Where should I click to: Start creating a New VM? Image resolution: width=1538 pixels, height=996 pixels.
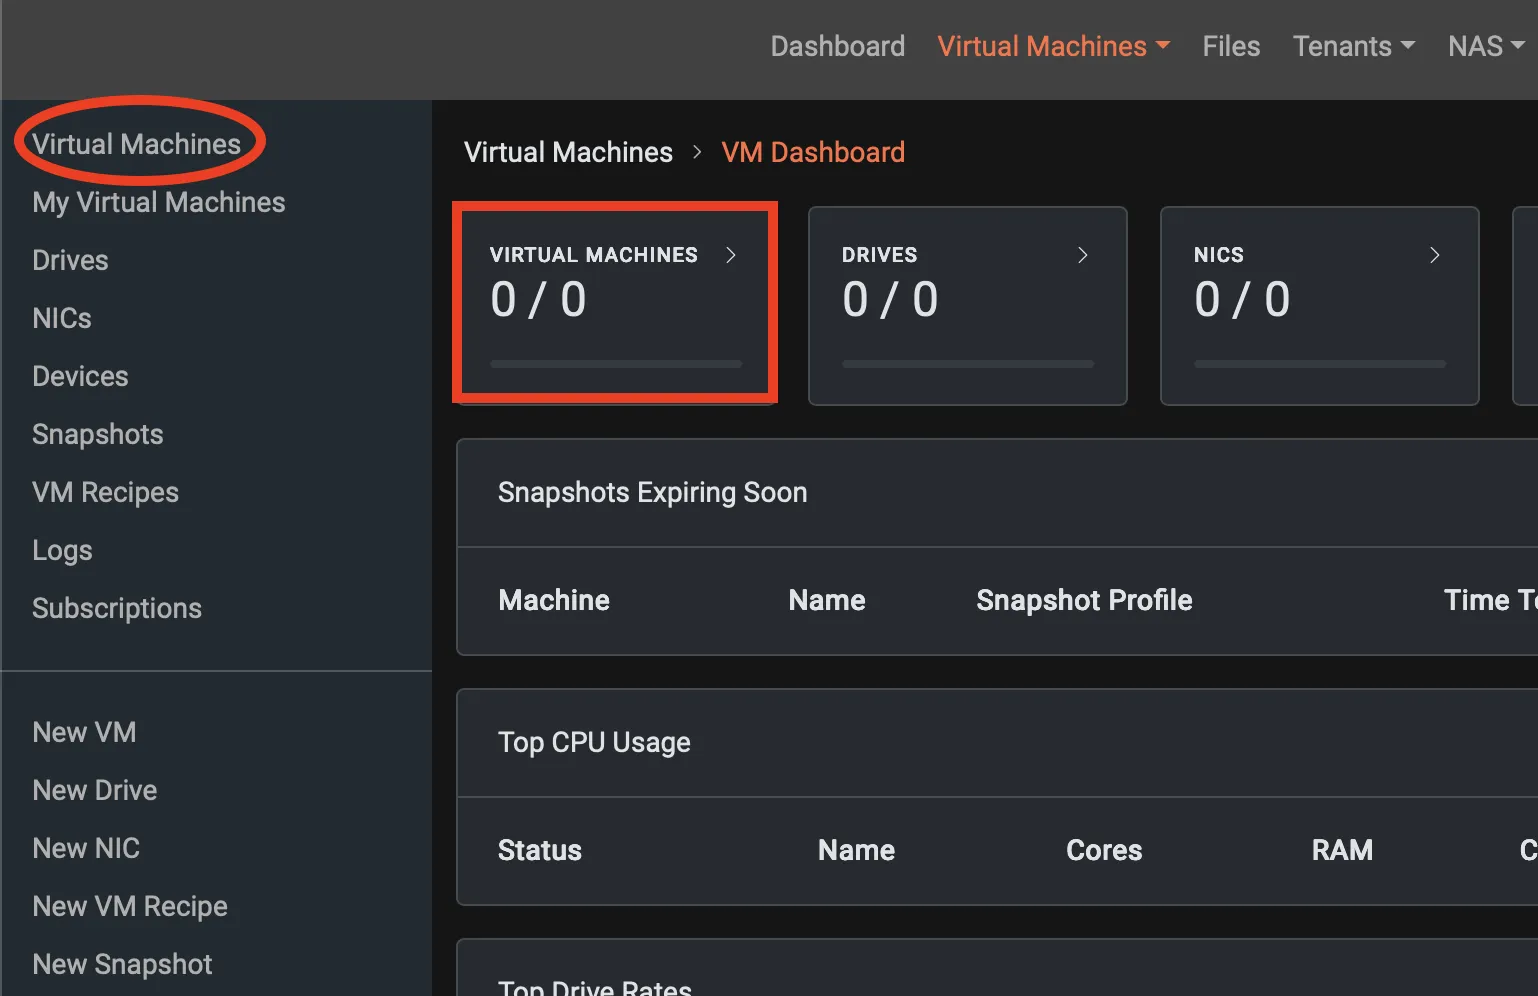[84, 731]
